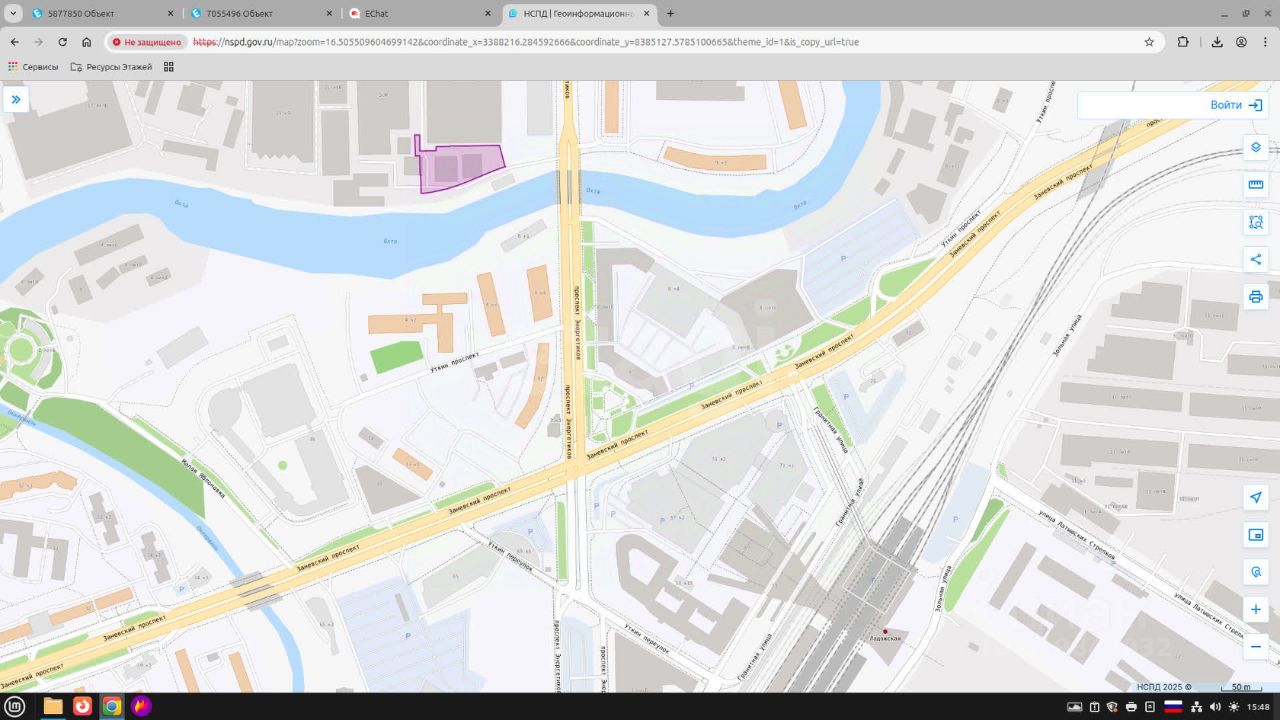1280x720 pixels.
Task: Center the map on my location
Action: 1256,498
